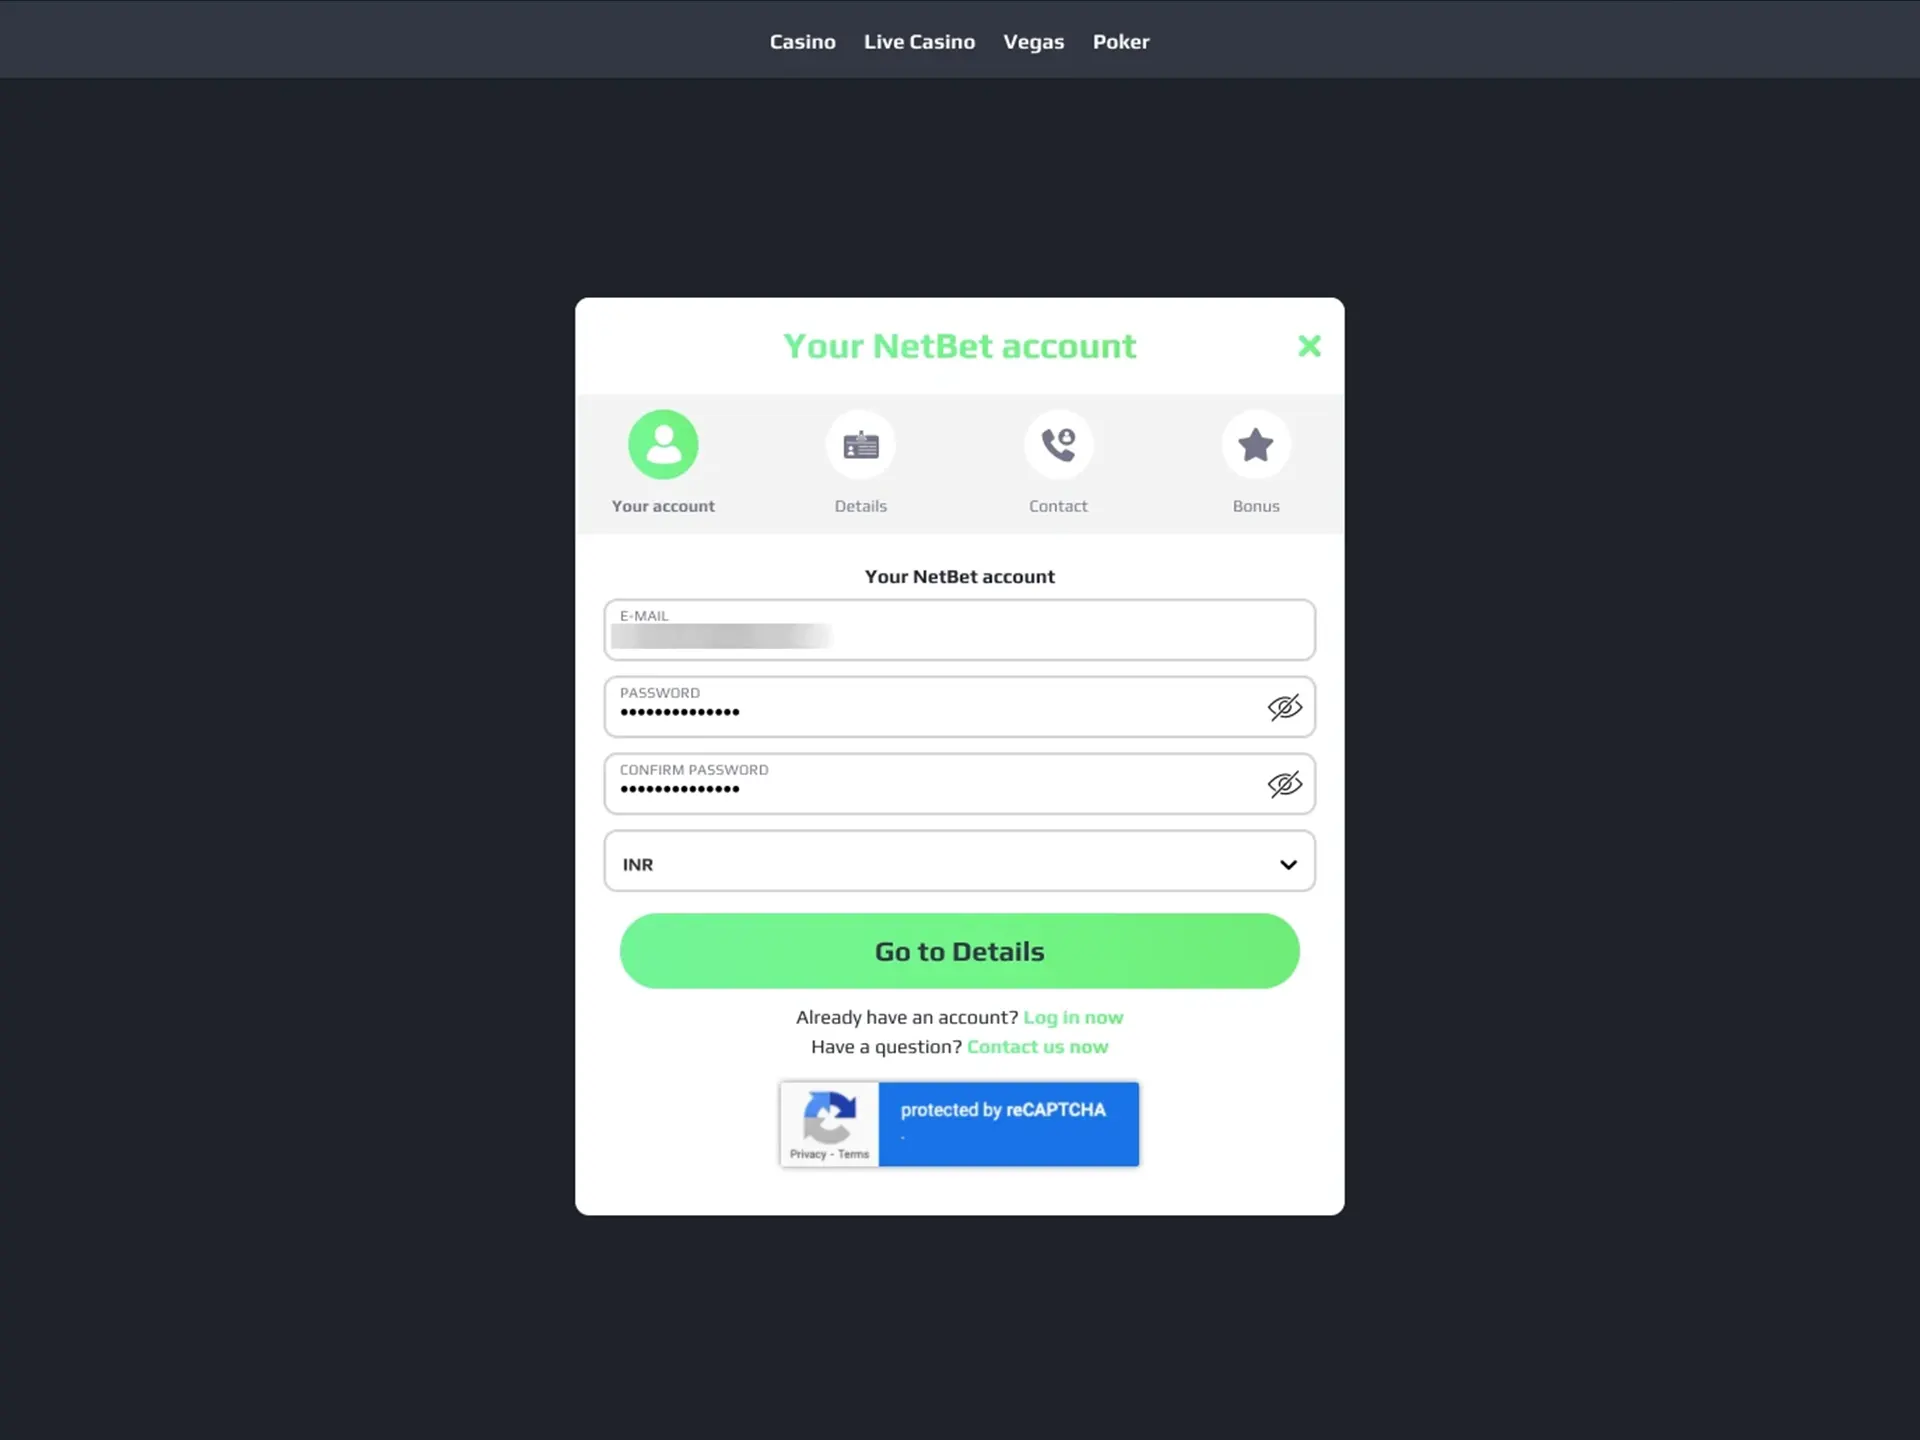Image resolution: width=1920 pixels, height=1440 pixels.
Task: Click Go to Details button
Action: [960, 950]
